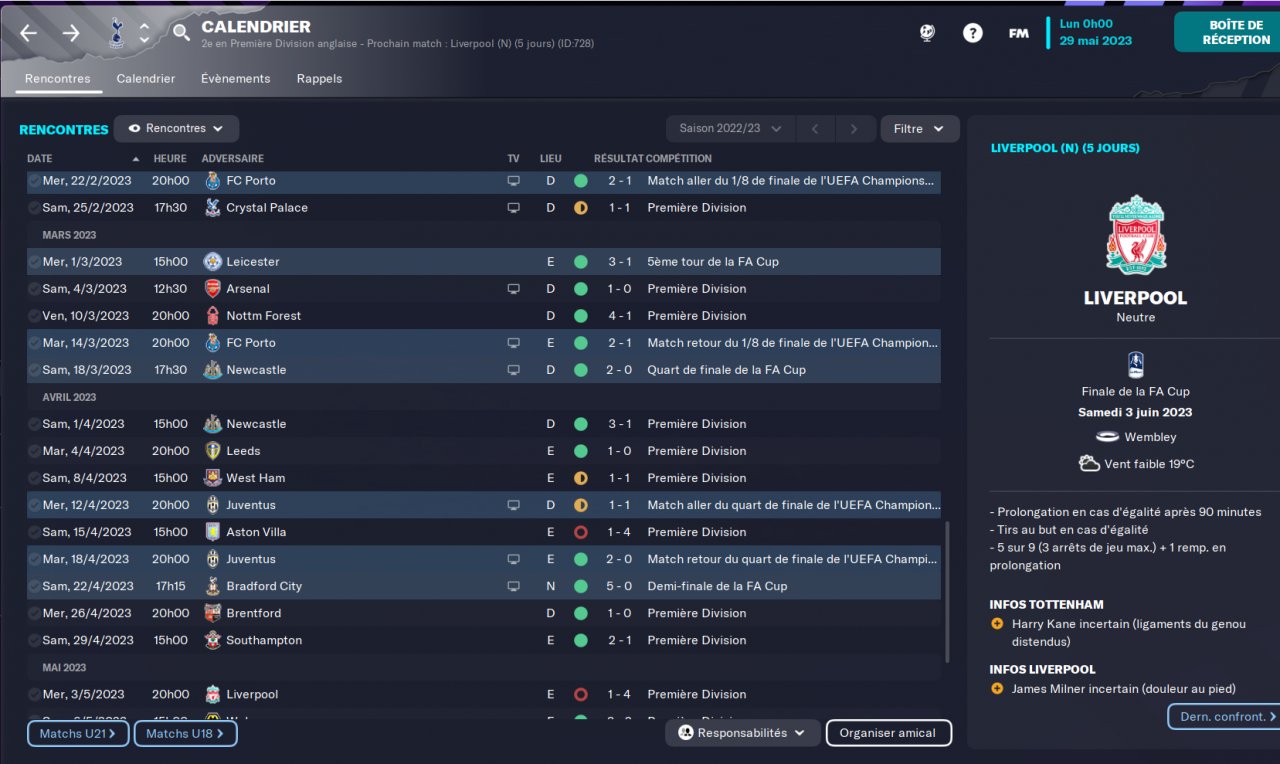Go back with the left arrow
1280x764 pixels.
coord(28,33)
